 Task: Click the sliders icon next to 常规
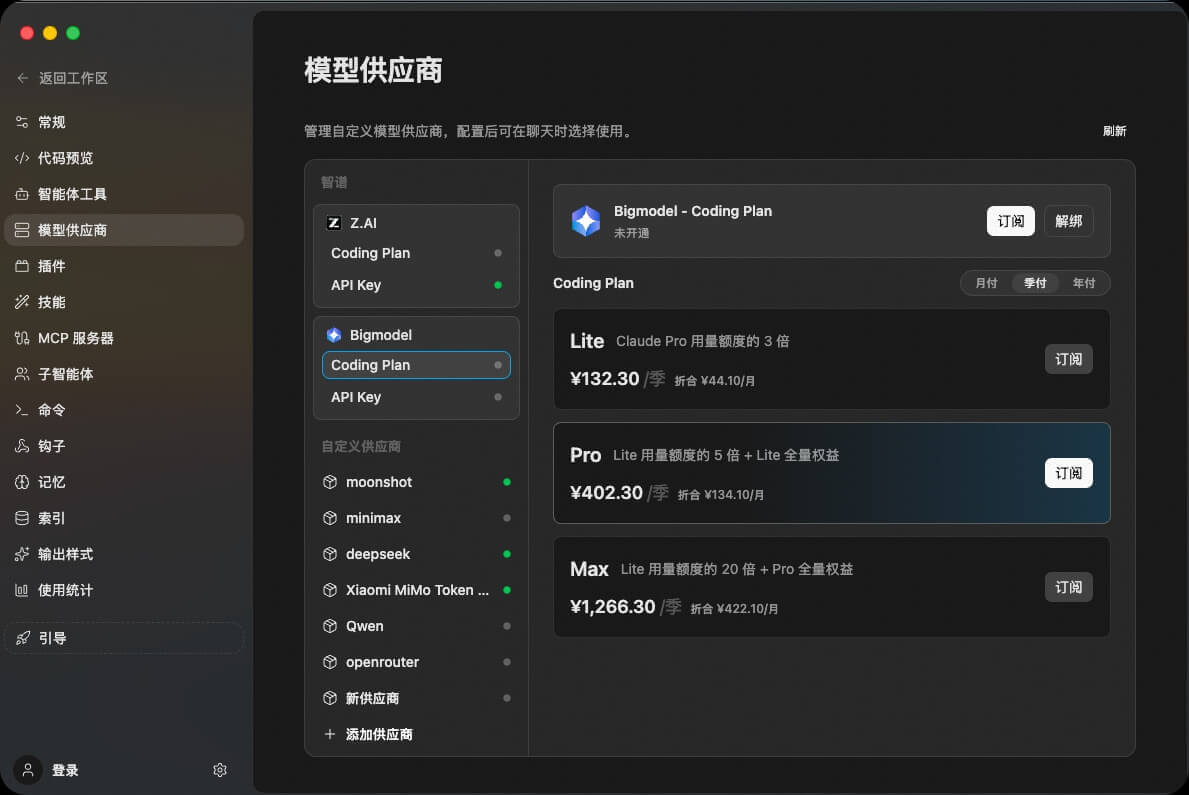22,122
